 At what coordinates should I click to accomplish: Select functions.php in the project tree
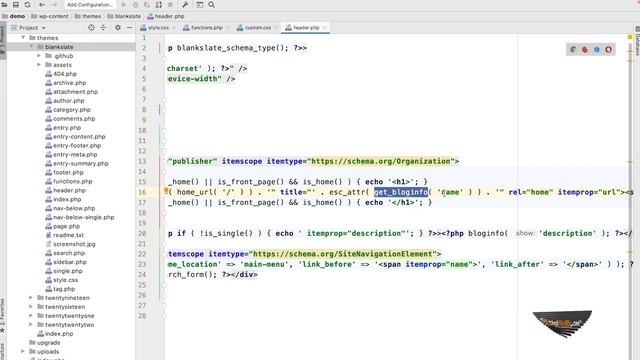click(69, 181)
